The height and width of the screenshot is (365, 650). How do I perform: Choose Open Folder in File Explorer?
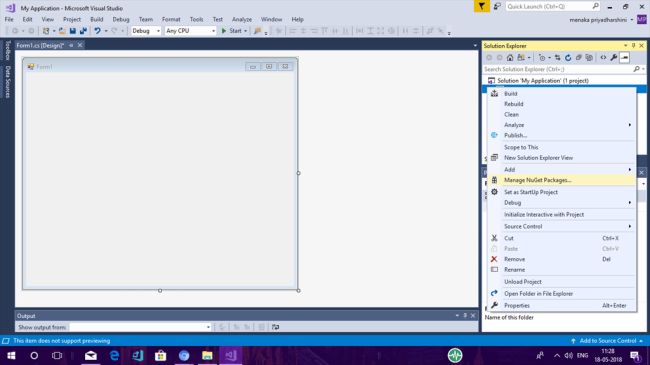tap(562, 294)
